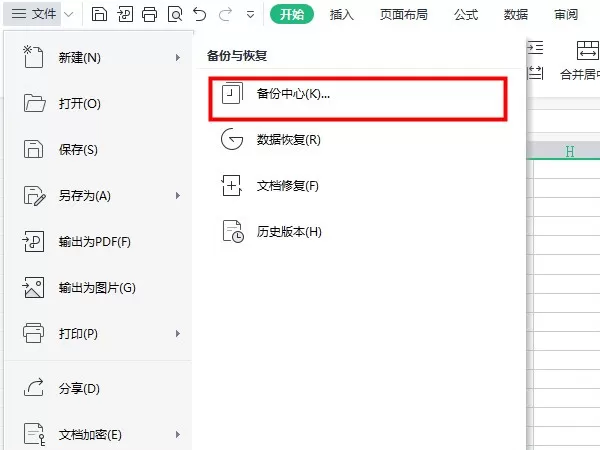Select column H header in spreadsheet

570,151
